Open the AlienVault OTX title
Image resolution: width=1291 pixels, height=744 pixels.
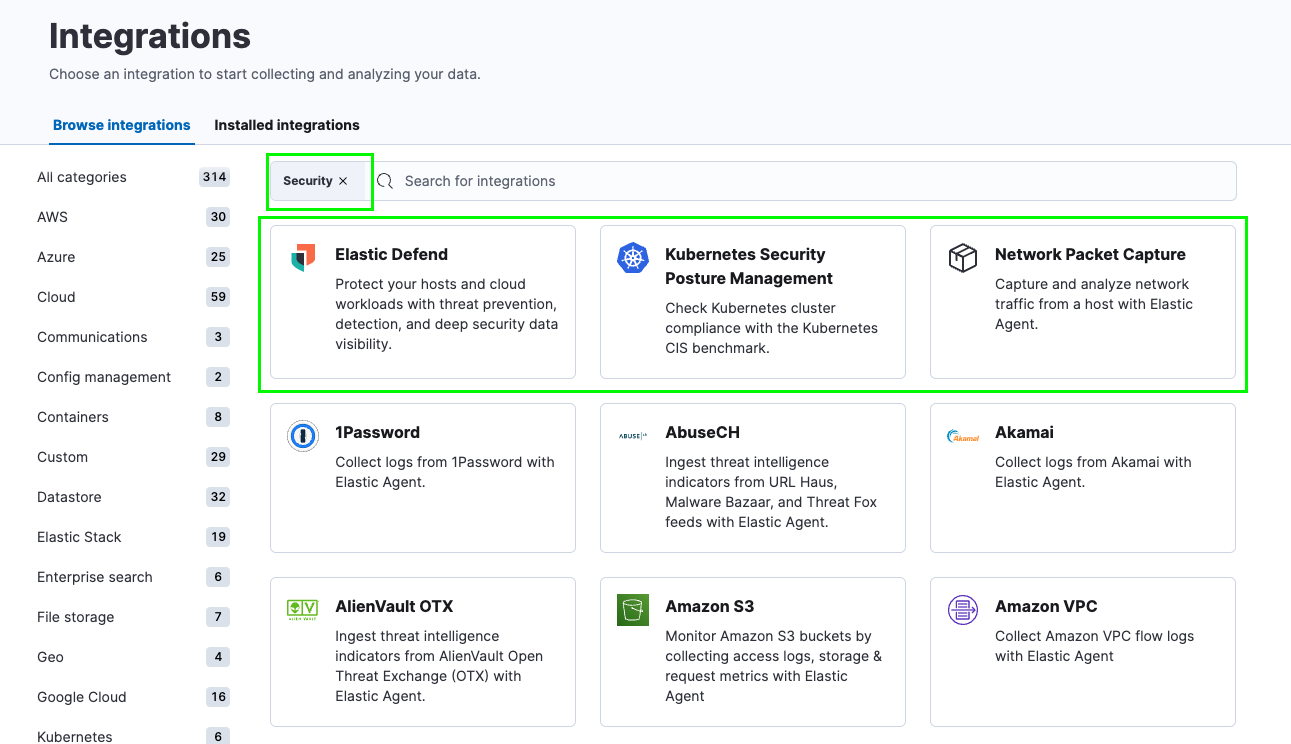click(394, 606)
